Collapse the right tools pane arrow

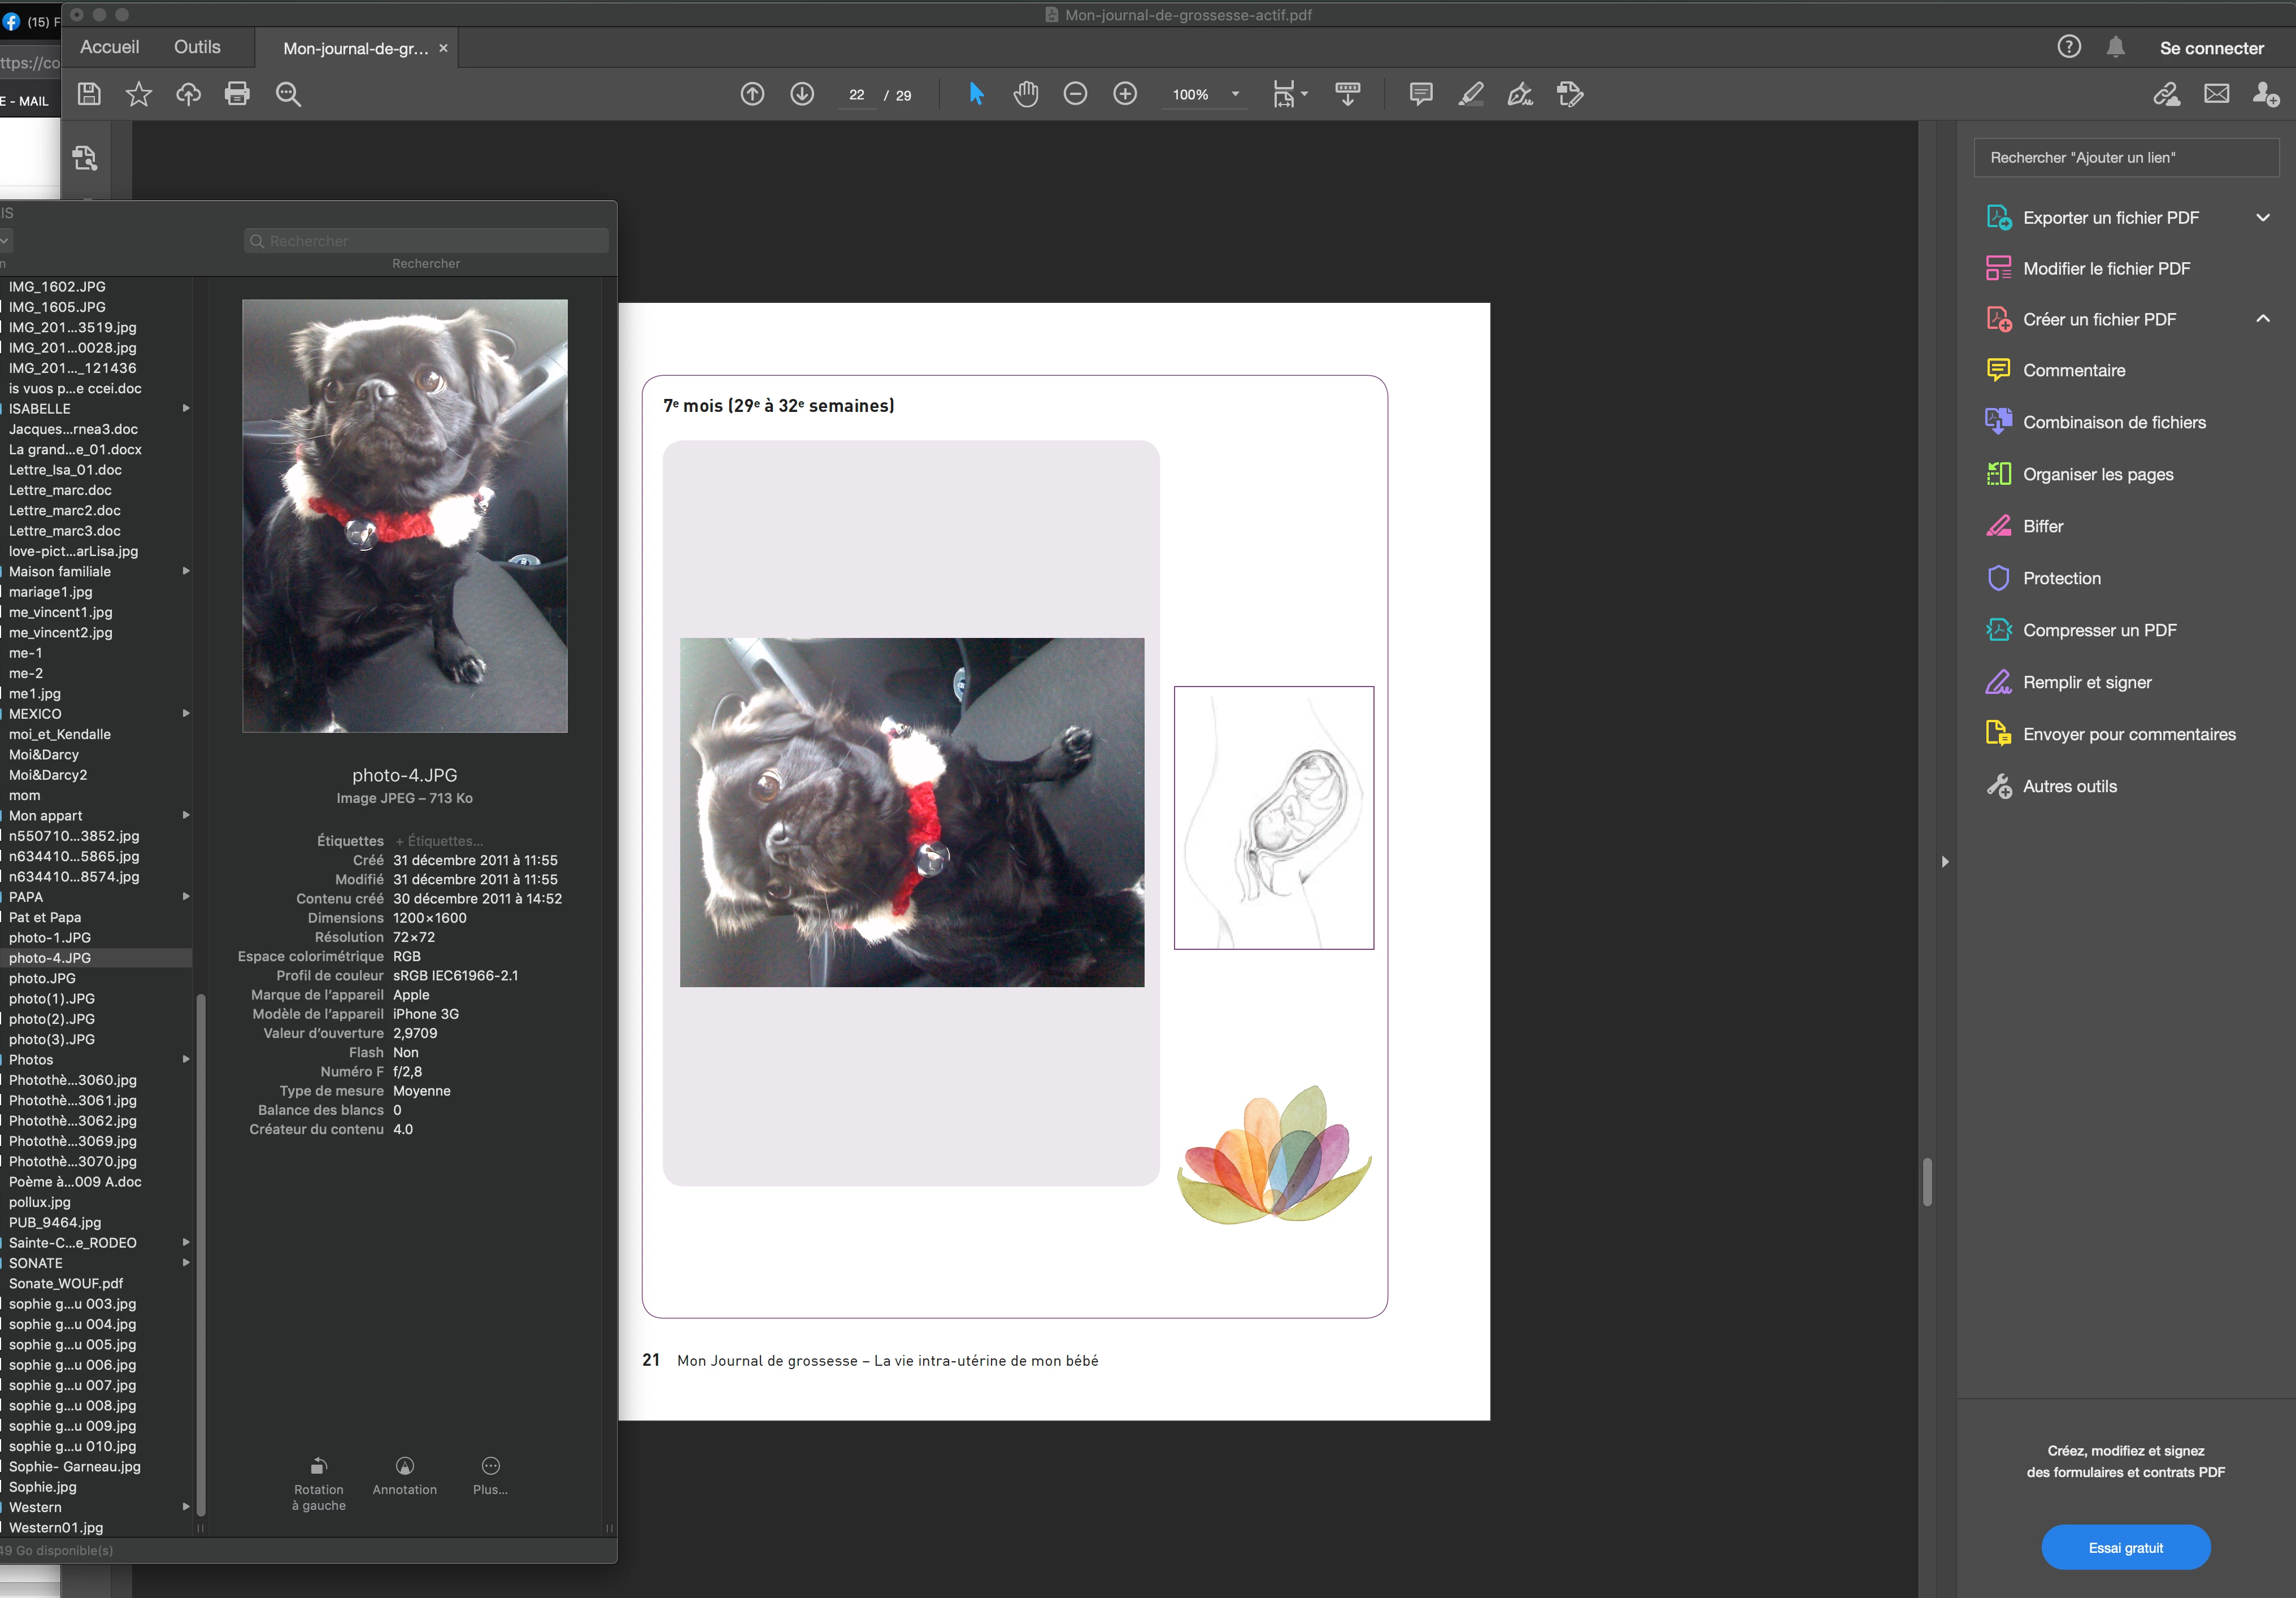1945,861
